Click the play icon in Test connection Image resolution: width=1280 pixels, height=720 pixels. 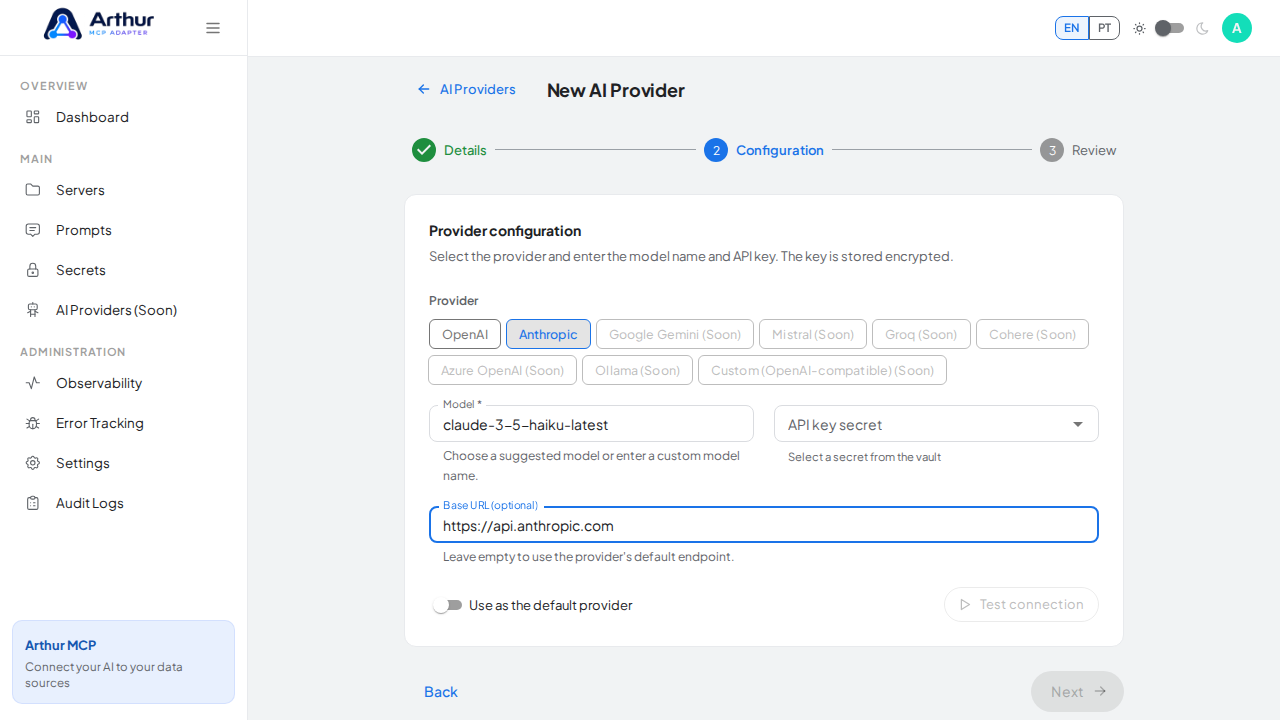[965, 604]
